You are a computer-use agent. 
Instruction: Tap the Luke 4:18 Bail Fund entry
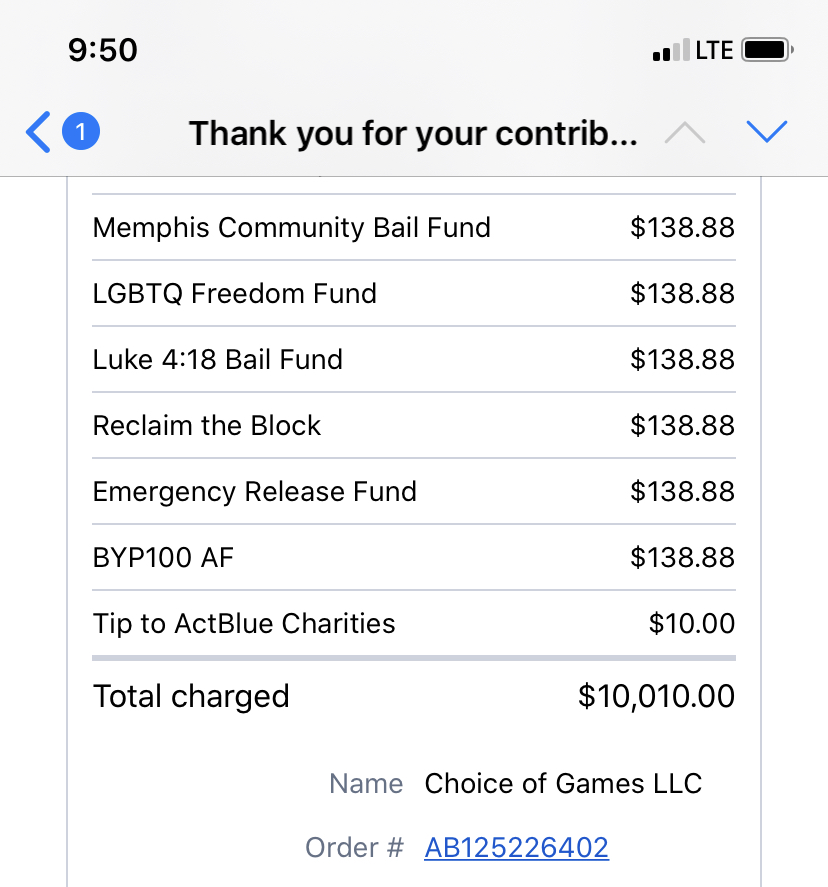coord(218,360)
